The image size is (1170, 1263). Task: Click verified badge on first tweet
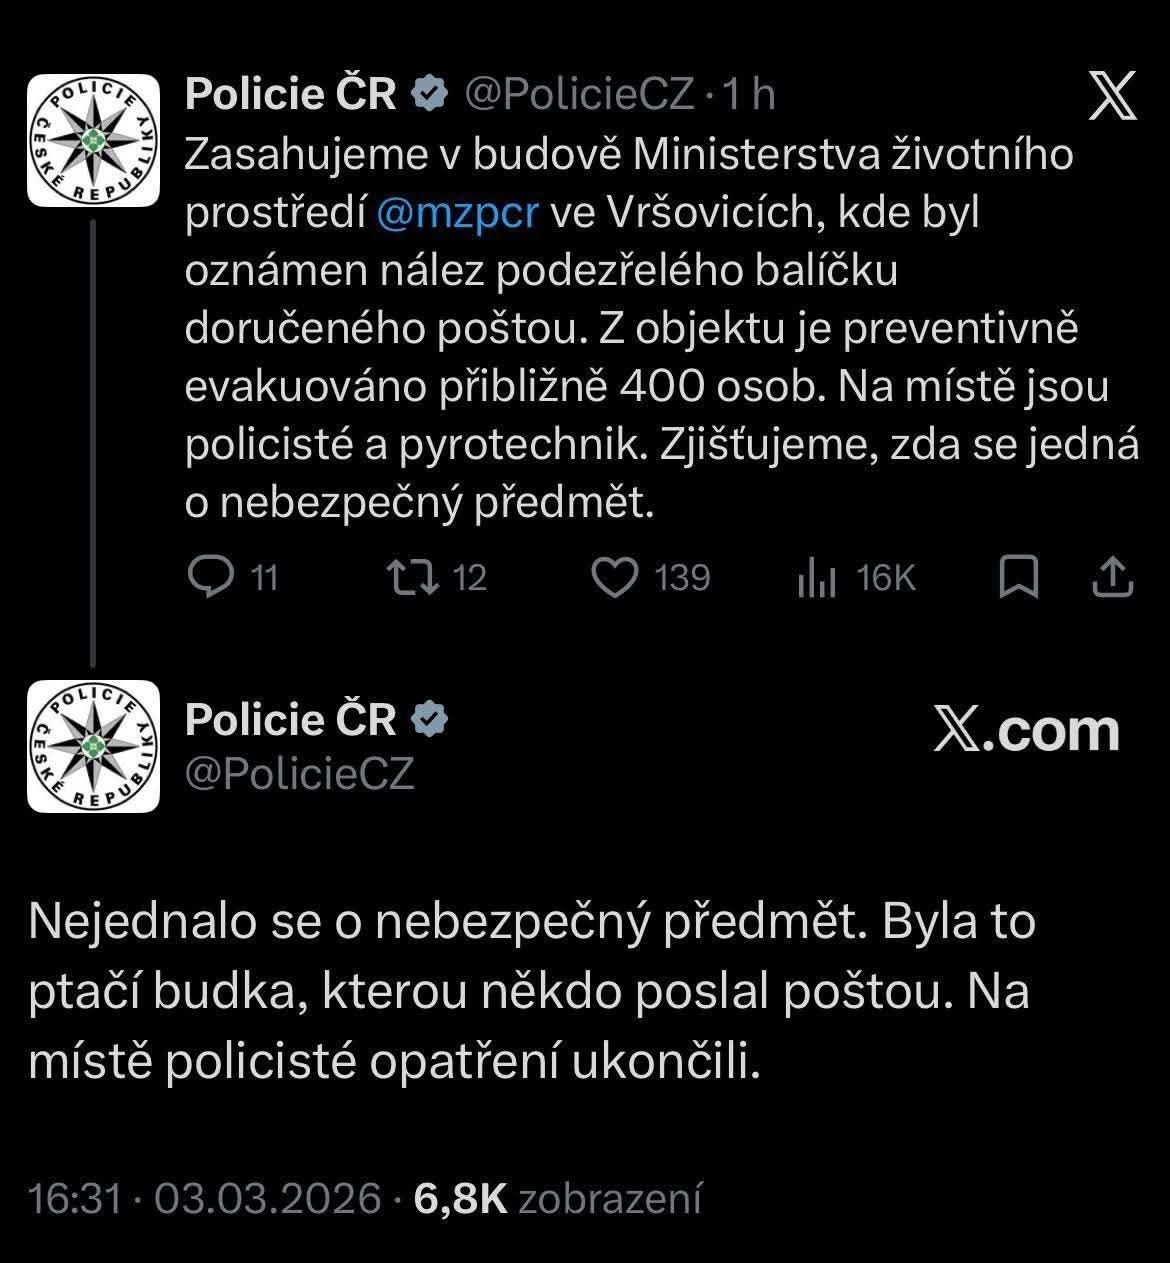pos(429,95)
